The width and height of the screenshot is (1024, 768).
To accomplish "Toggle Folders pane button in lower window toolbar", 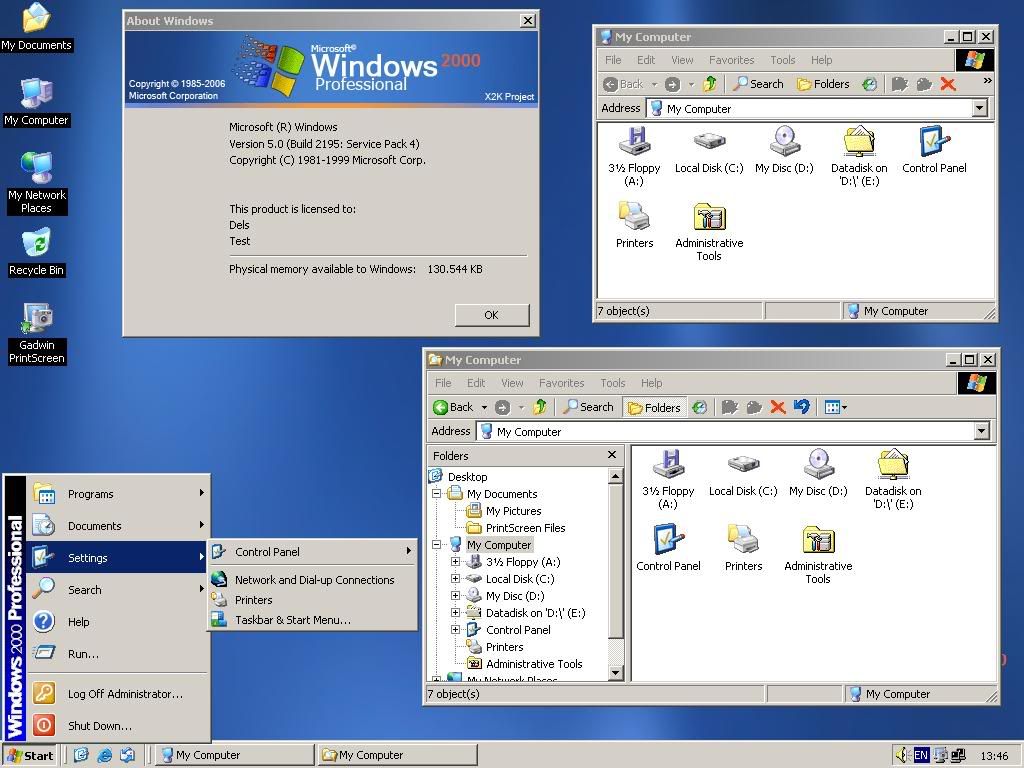I will tap(654, 408).
